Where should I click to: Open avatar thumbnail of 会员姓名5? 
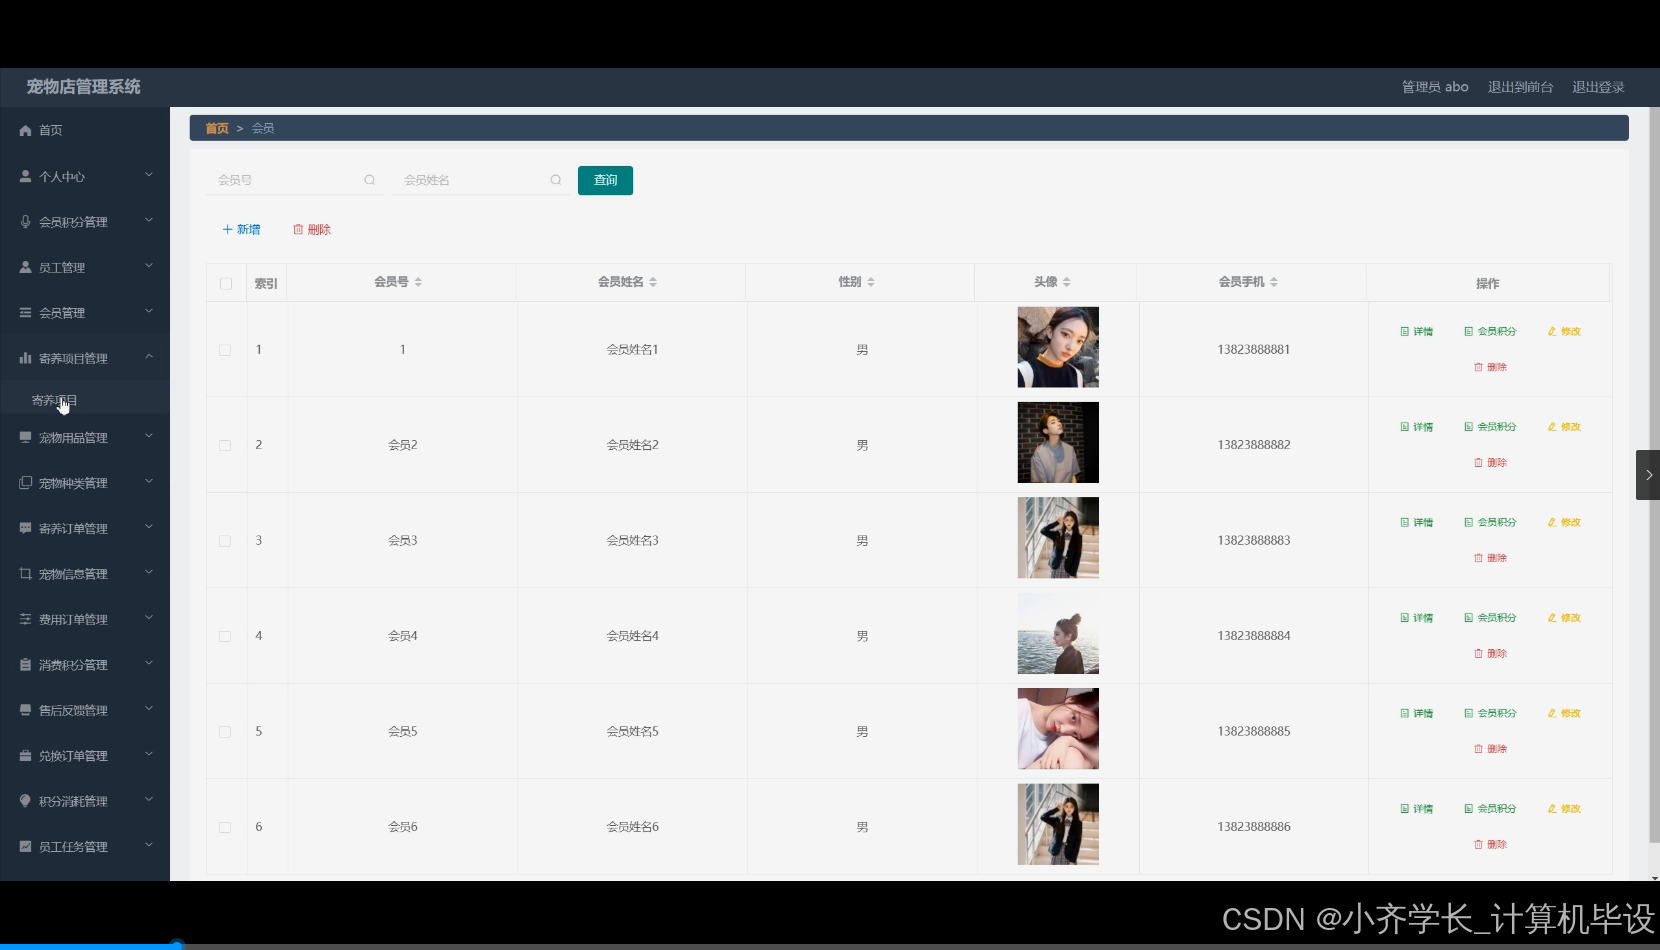click(x=1058, y=729)
